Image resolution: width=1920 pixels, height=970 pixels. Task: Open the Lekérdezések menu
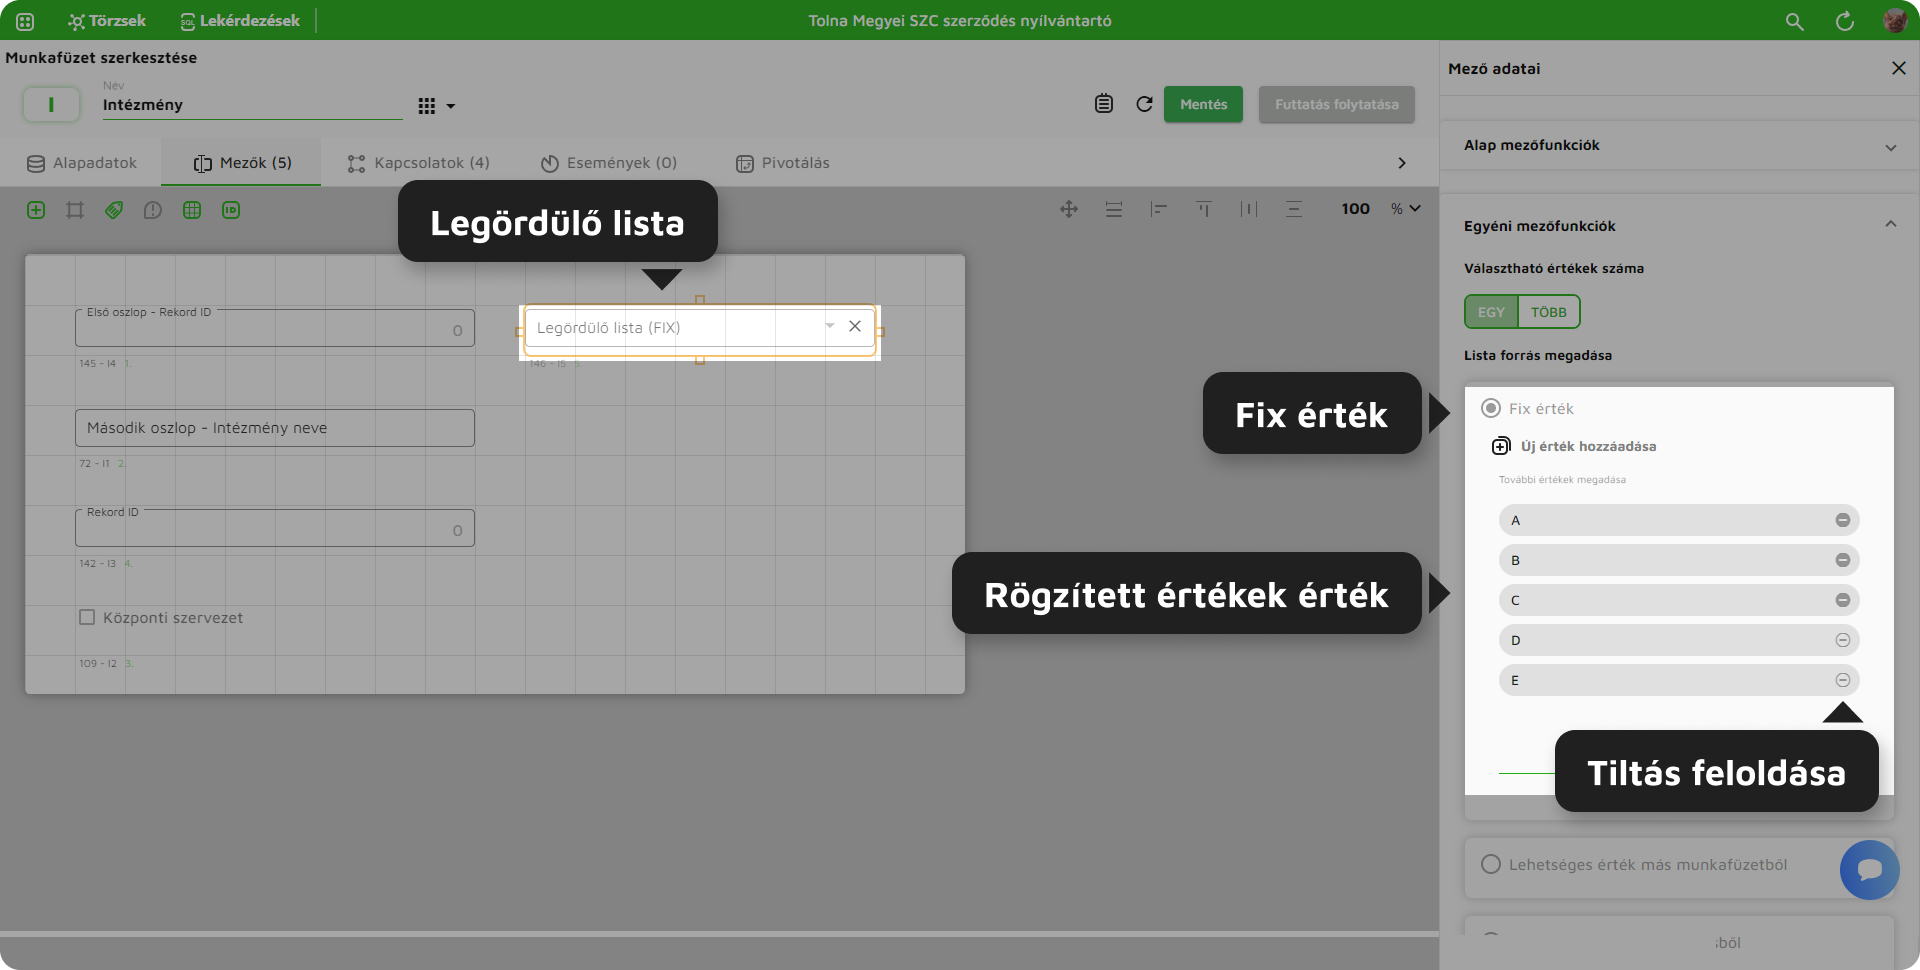tap(240, 21)
